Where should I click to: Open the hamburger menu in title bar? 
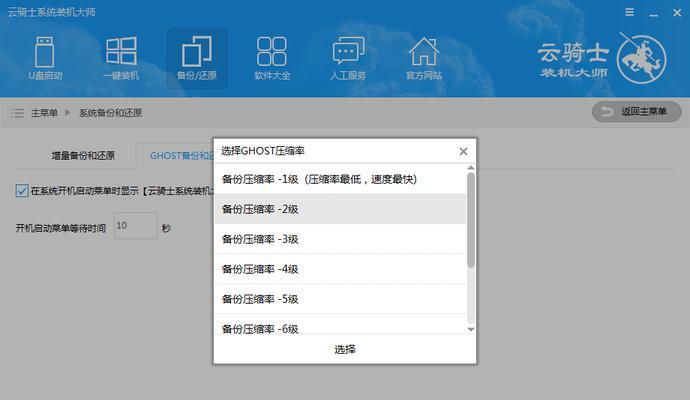click(630, 12)
